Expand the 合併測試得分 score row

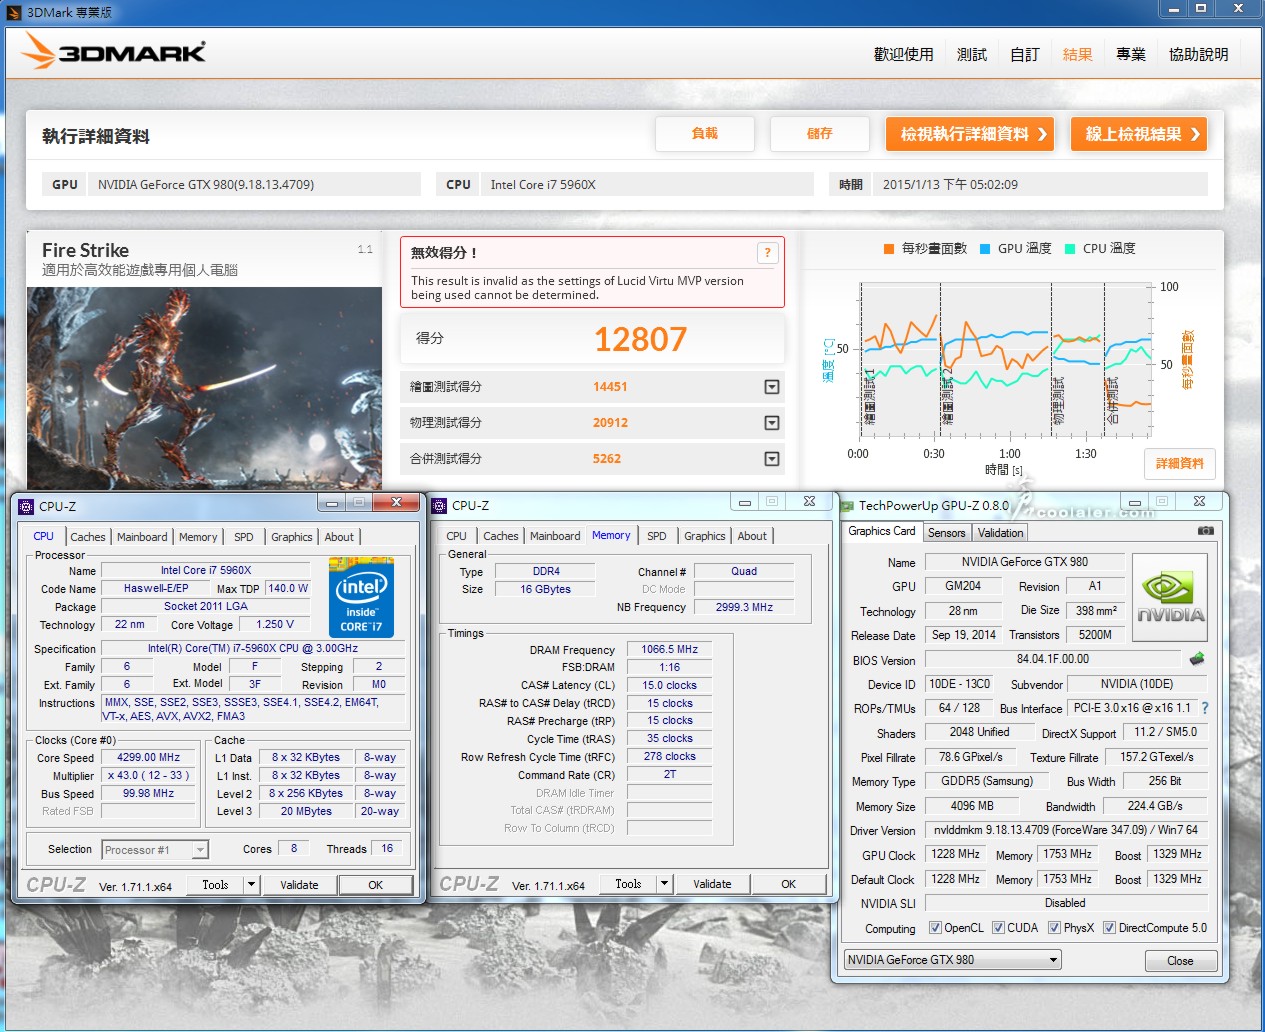coord(772,459)
